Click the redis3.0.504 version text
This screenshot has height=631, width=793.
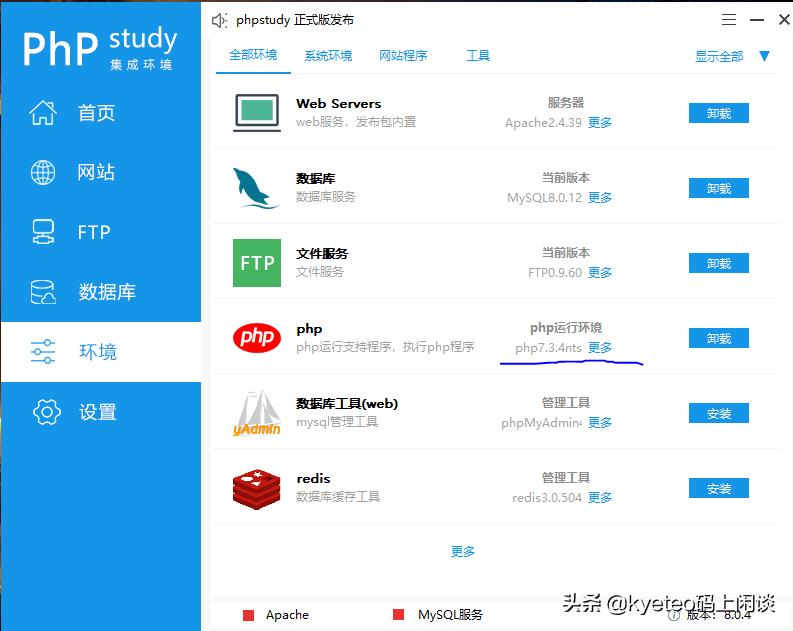(547, 498)
